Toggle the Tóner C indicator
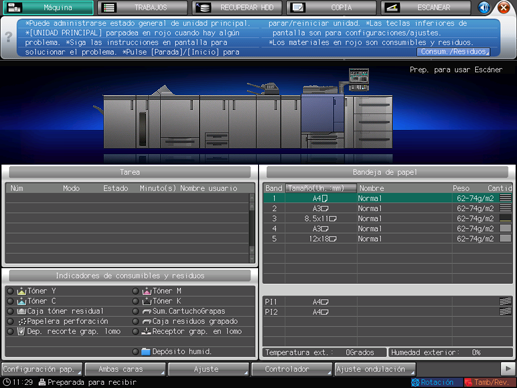The image size is (517, 388). 11,301
